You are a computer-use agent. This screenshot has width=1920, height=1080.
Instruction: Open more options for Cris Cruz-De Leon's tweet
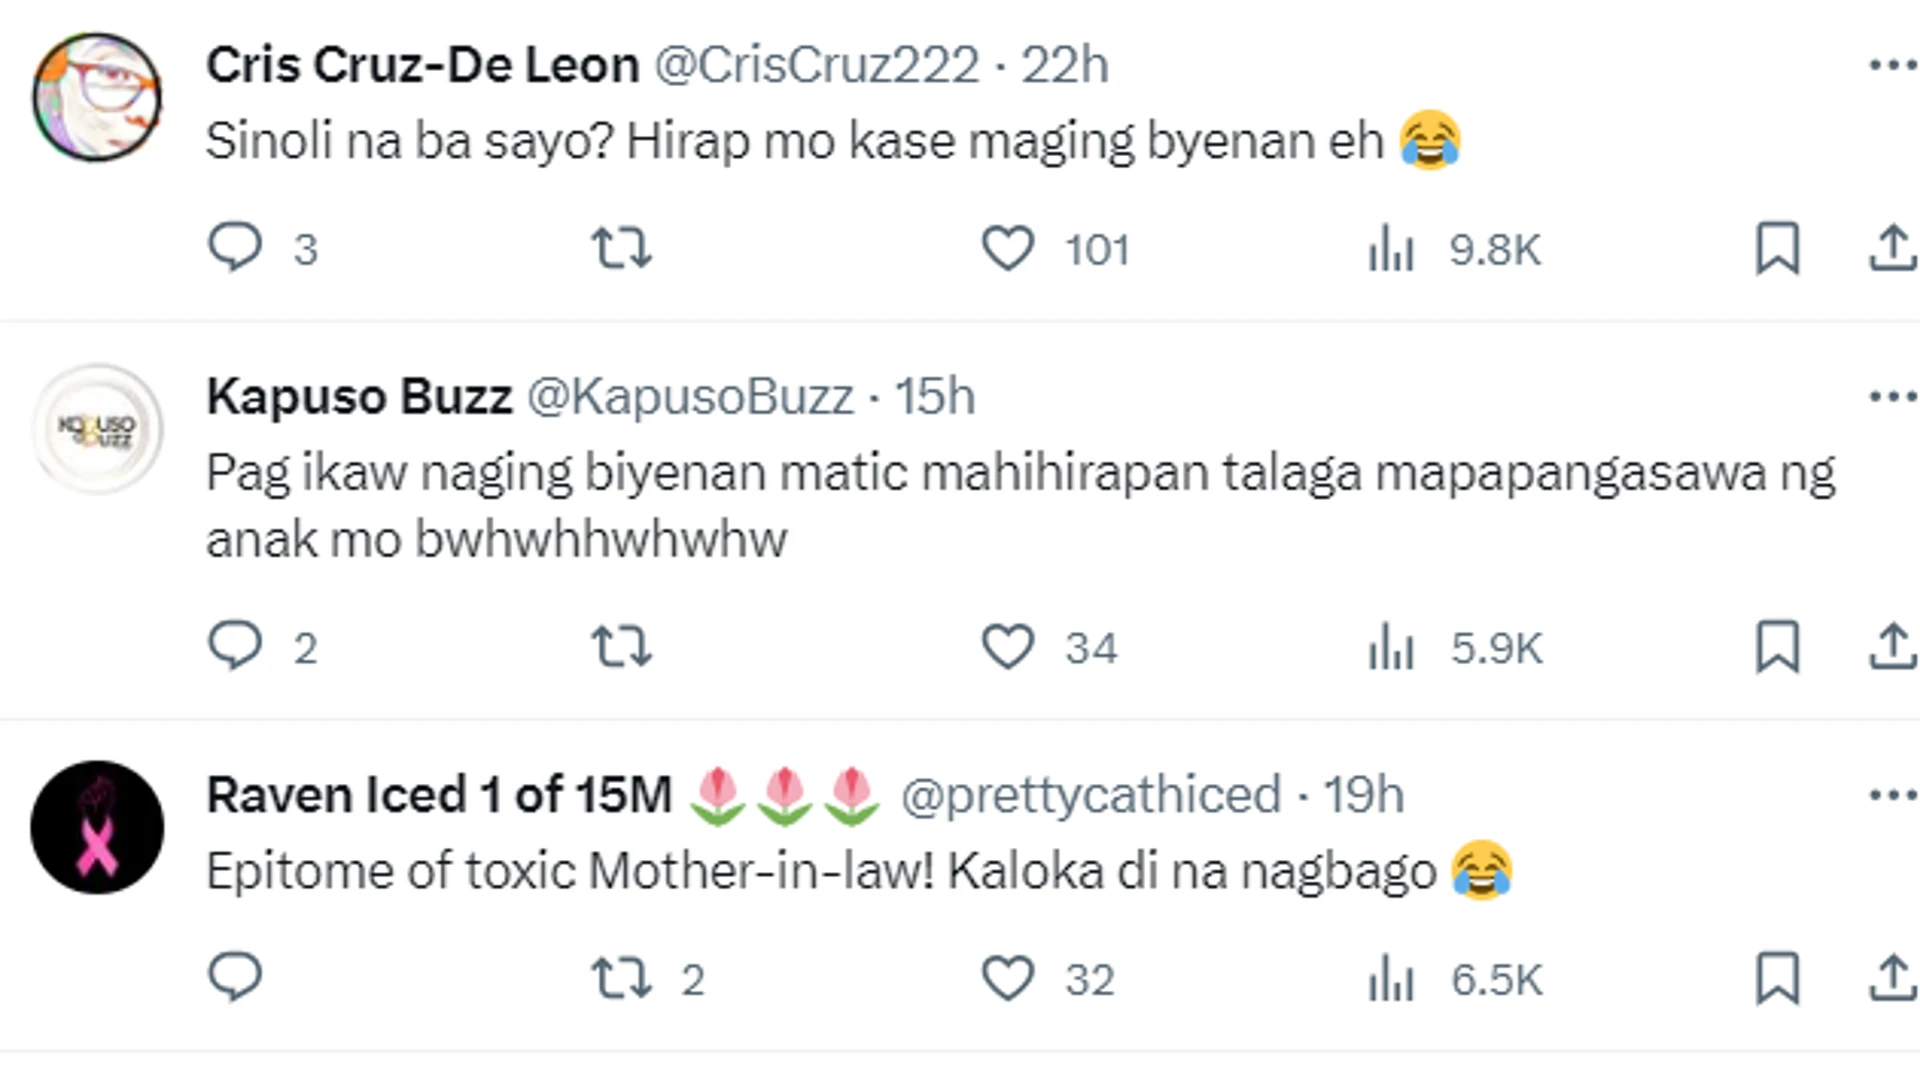[x=1893, y=65]
